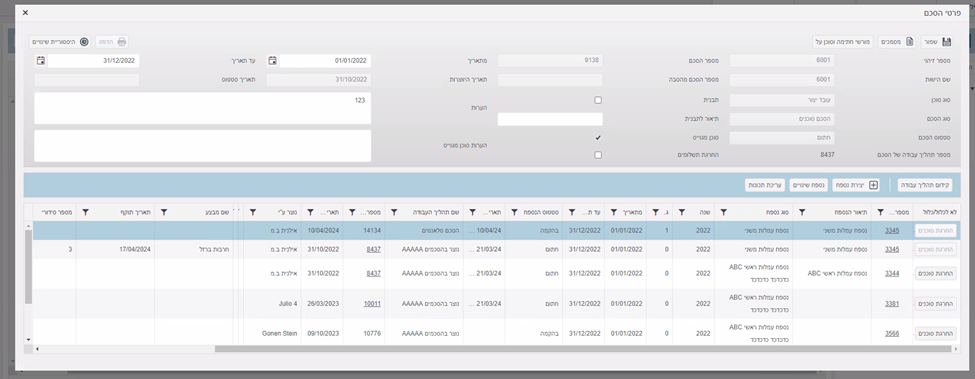
Task: Select the date cell 09/10/2023
Action: 322,334
